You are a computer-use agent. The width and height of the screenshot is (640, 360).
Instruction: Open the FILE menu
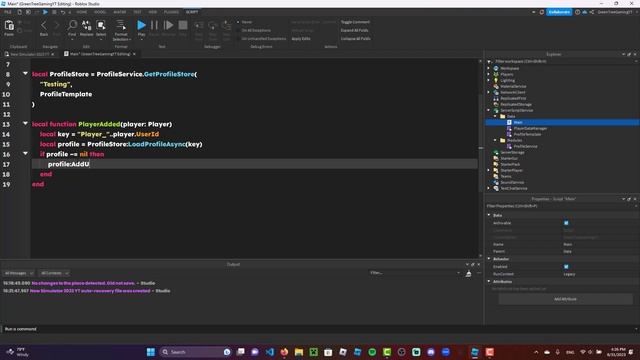click(8, 12)
